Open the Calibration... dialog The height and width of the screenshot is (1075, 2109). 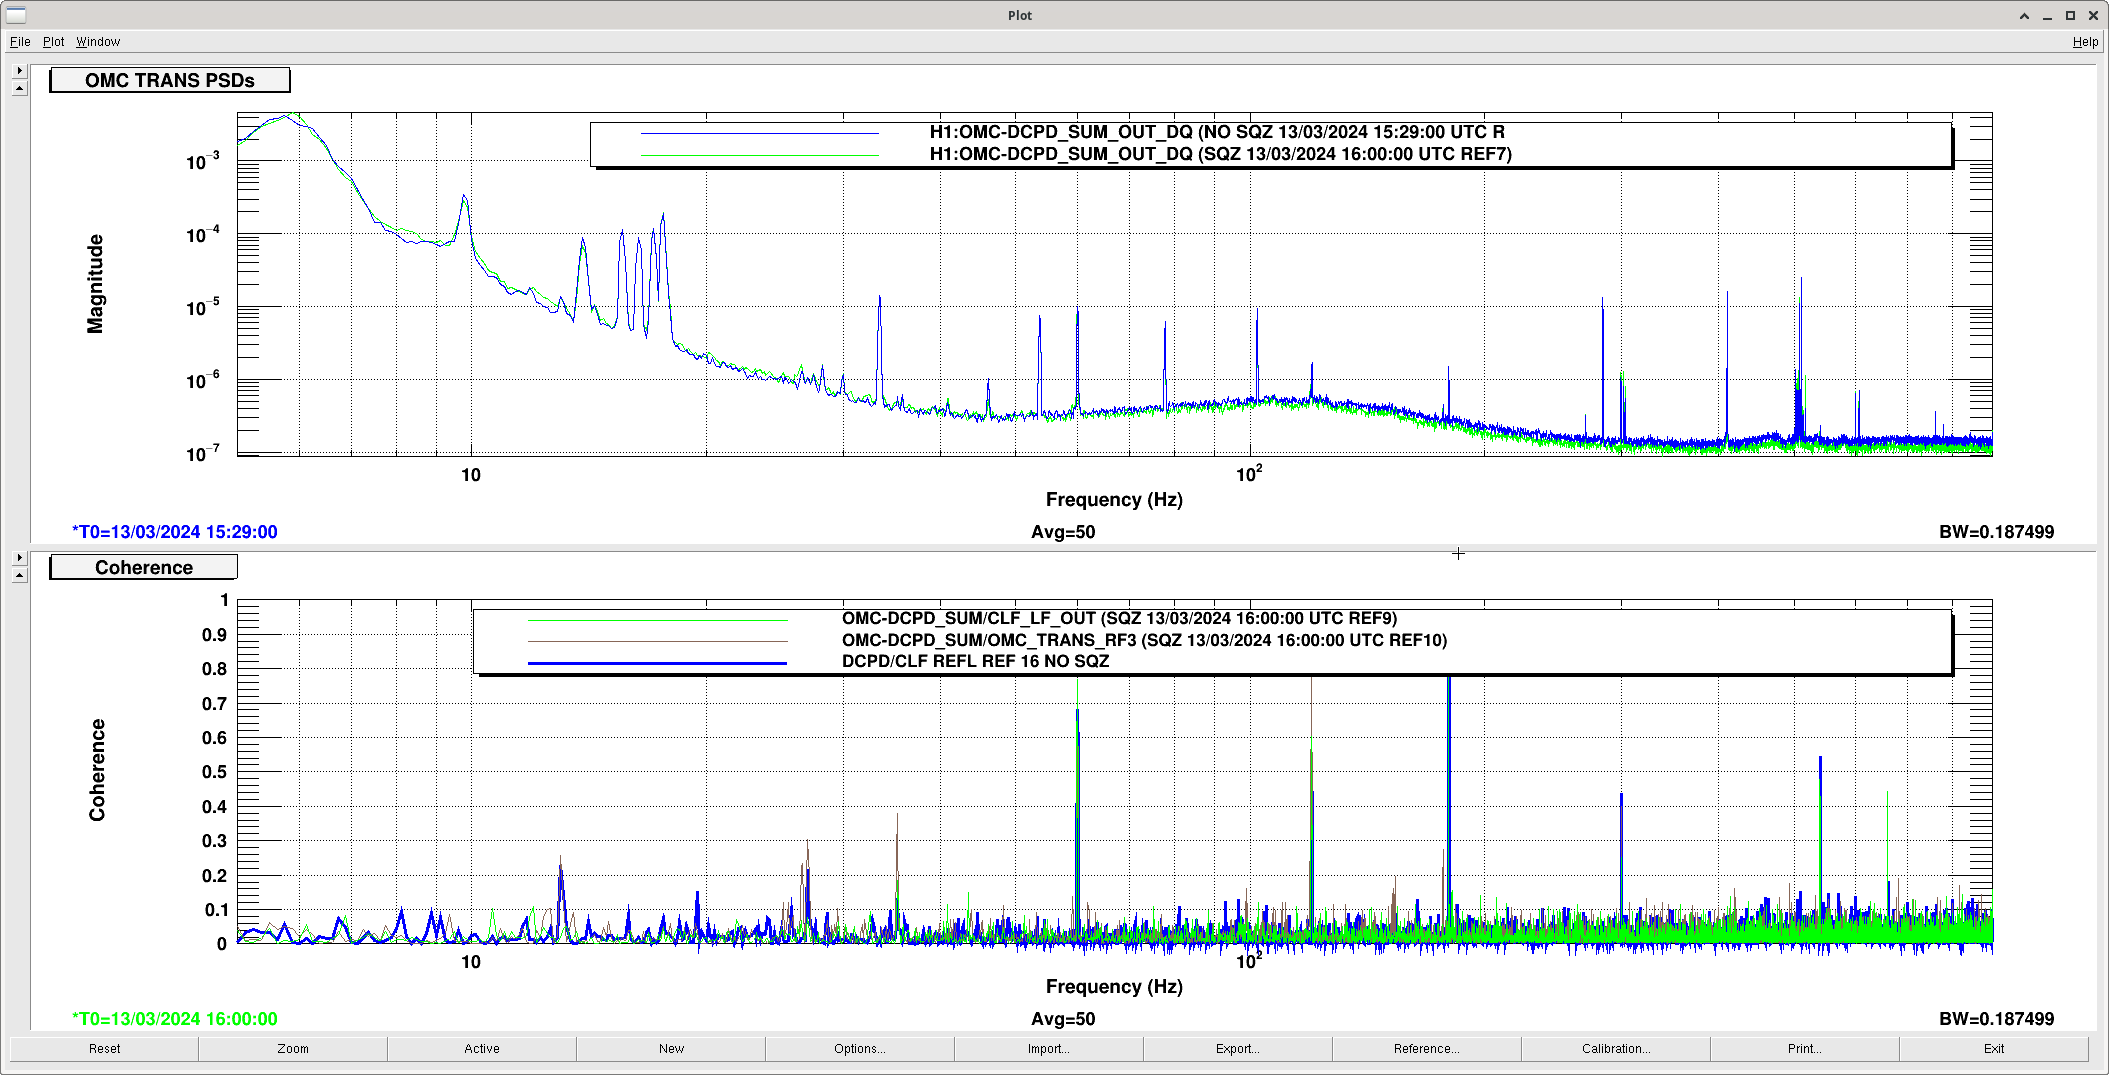click(1616, 1049)
